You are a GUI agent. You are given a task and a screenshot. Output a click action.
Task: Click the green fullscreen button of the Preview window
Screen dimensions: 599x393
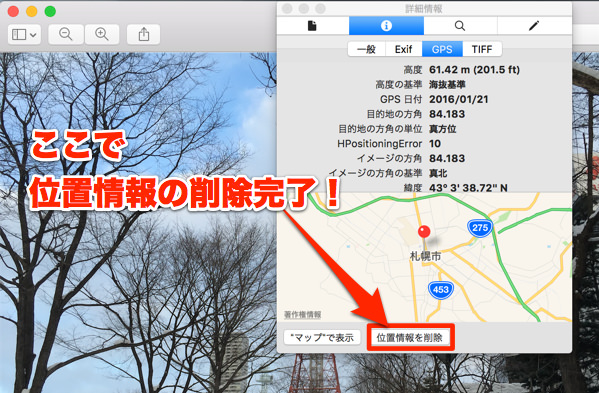coord(50,11)
